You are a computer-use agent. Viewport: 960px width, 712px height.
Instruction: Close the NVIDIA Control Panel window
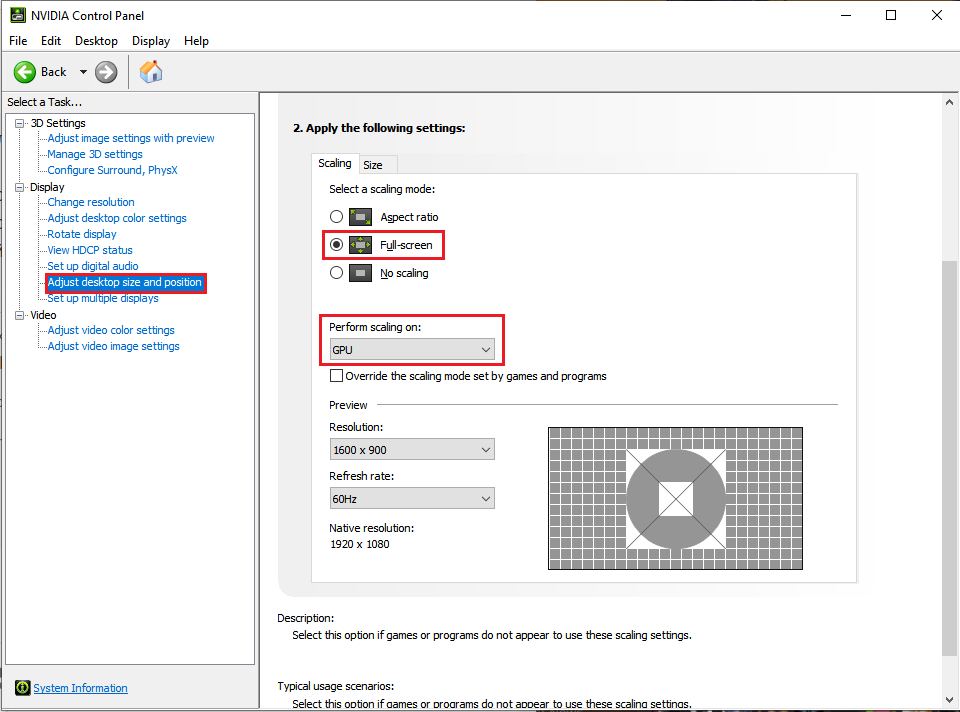(x=937, y=15)
